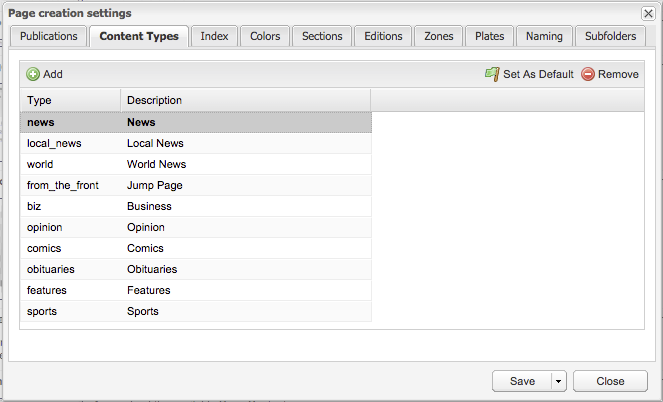Click the 'Business' description cell
The height and width of the screenshot is (402, 663).
246,206
